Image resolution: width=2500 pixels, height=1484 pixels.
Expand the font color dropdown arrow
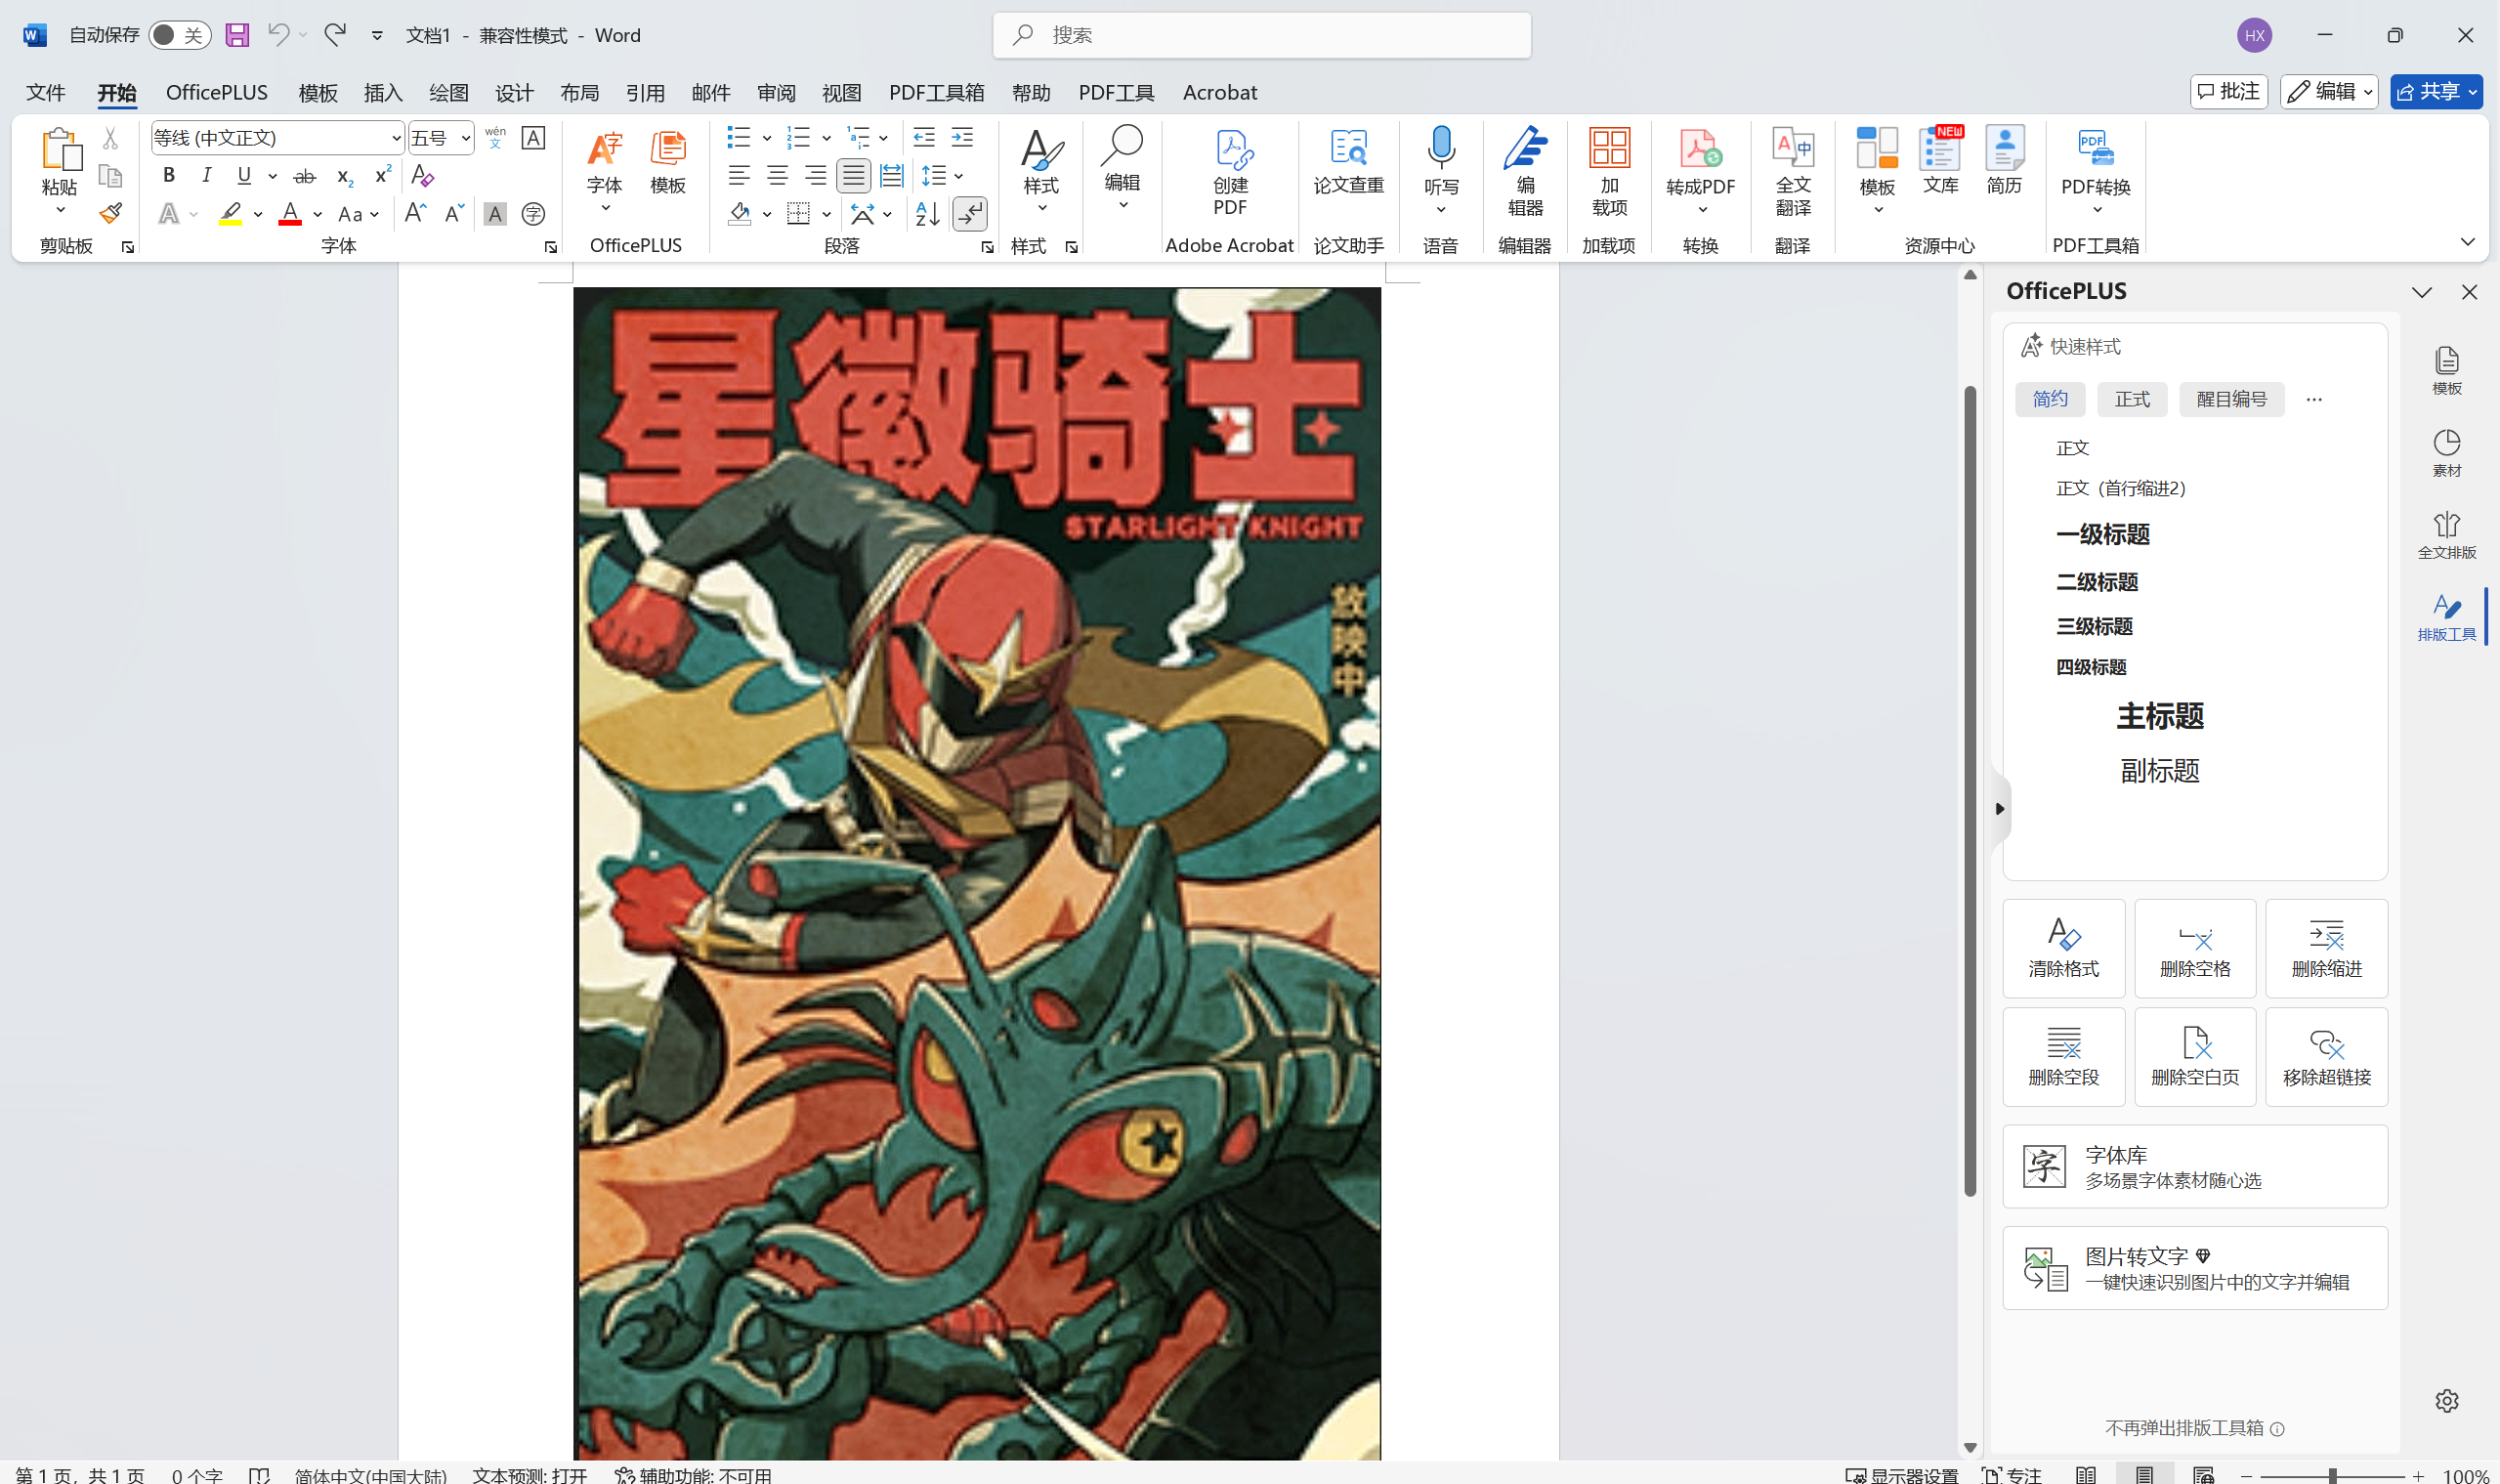click(317, 214)
